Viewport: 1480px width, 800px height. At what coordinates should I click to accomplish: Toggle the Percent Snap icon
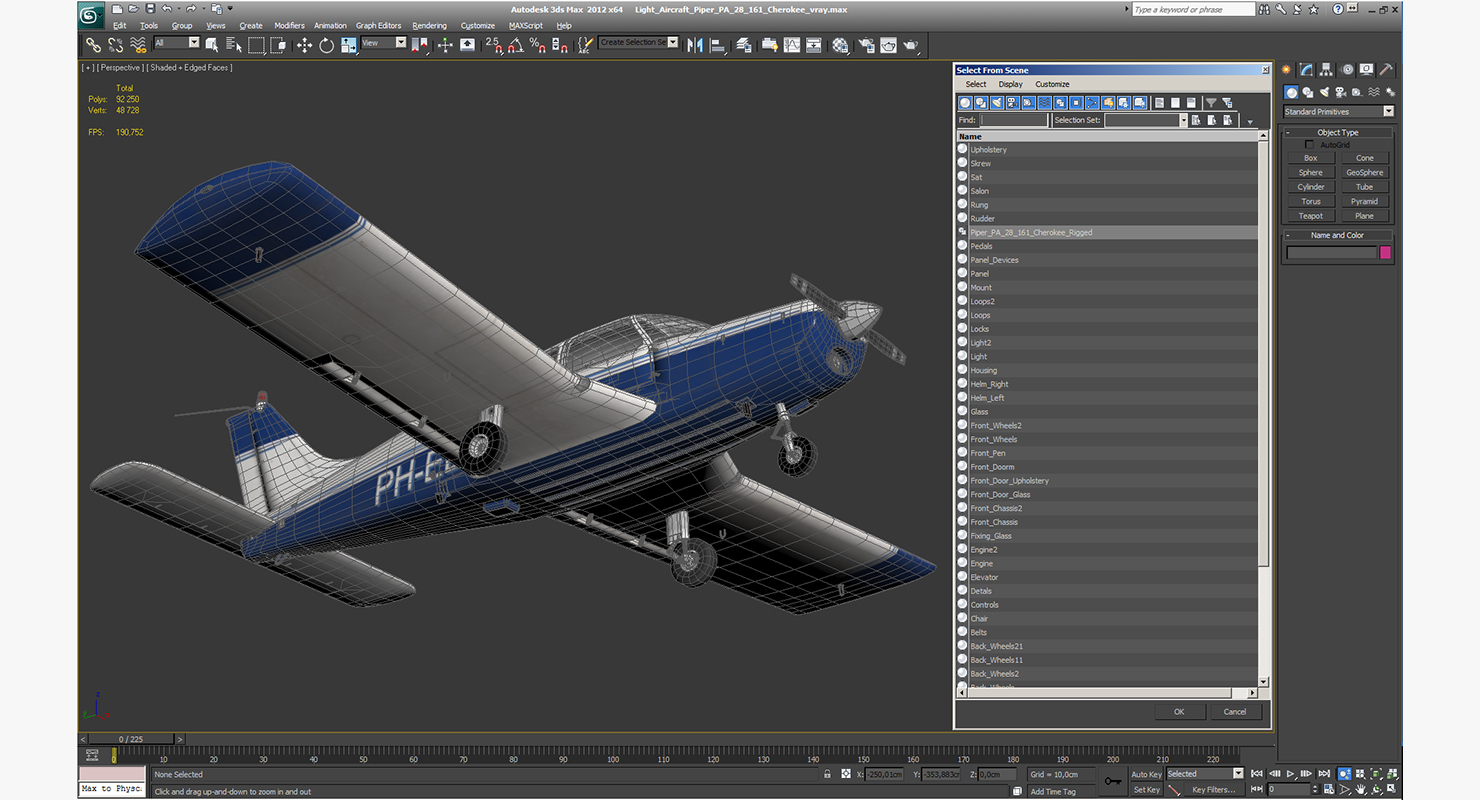click(x=537, y=45)
